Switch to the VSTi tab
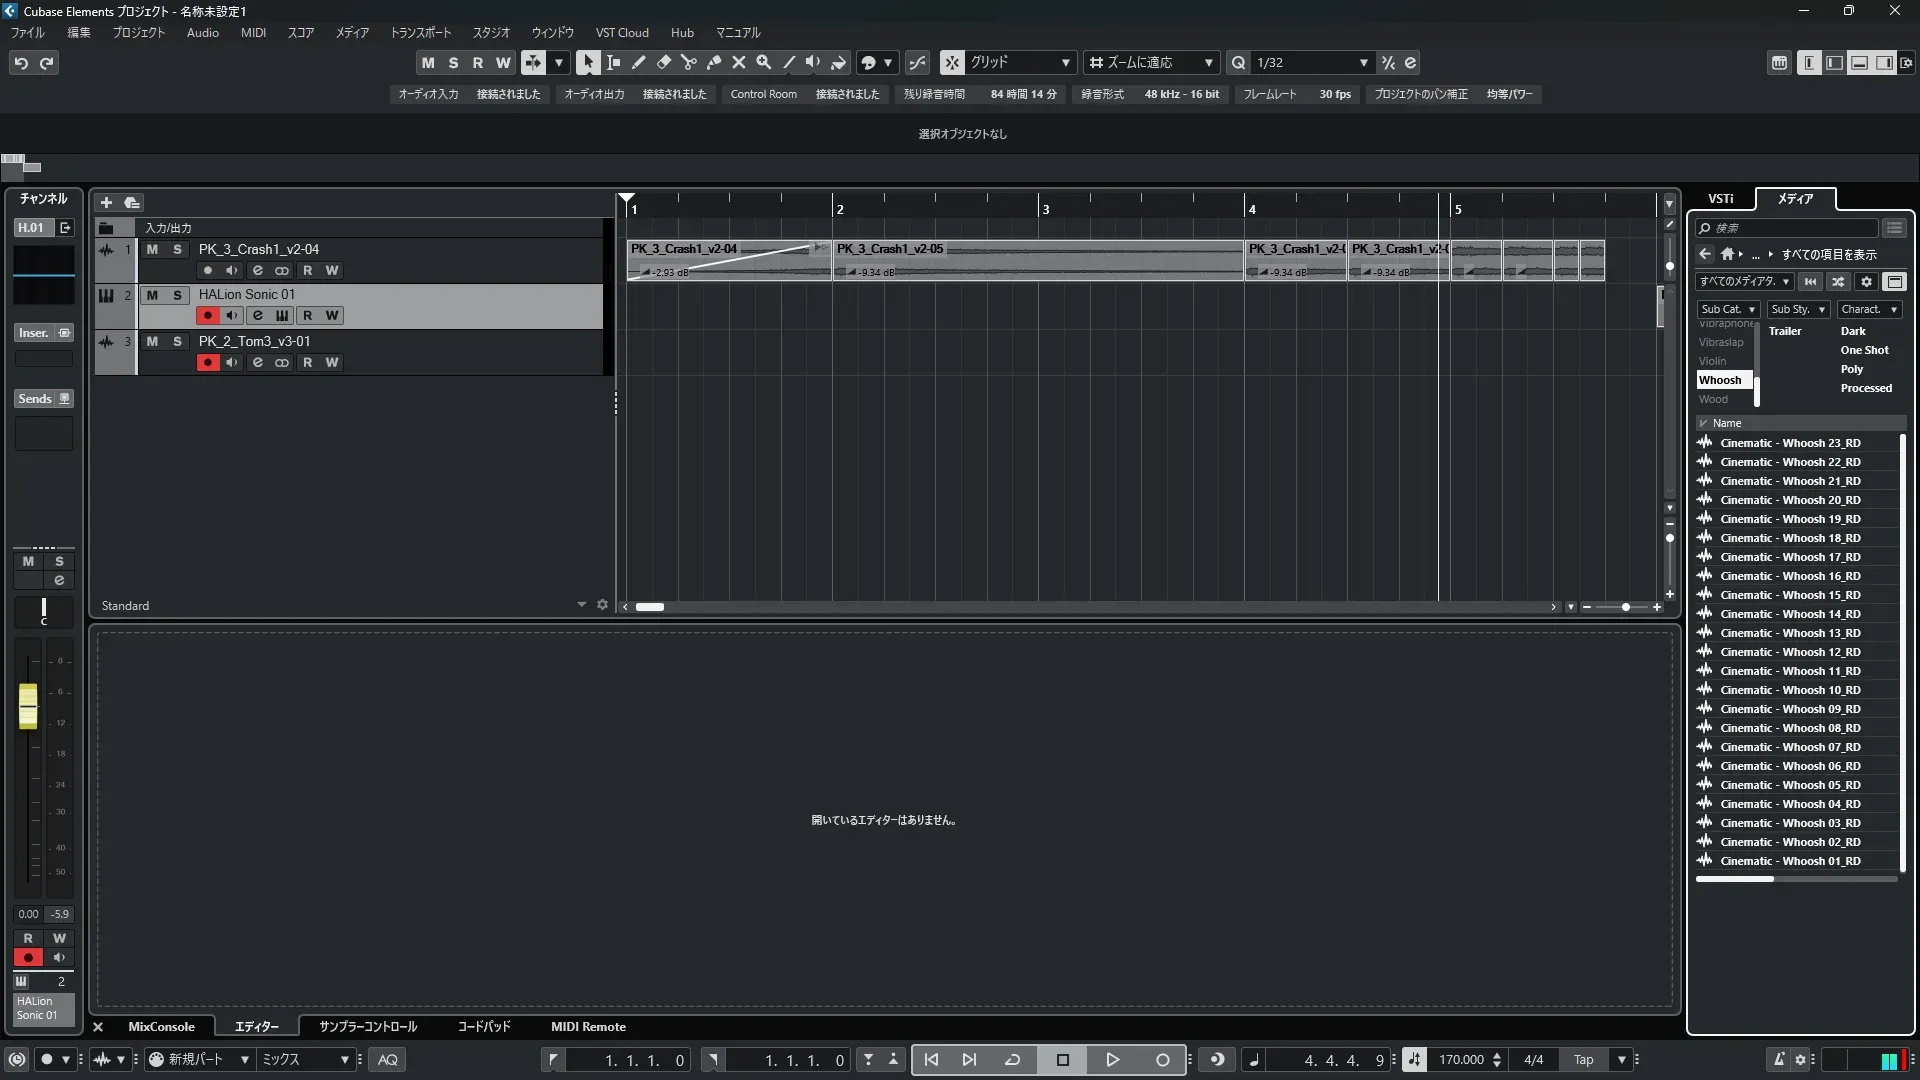The width and height of the screenshot is (1920, 1080). (x=1720, y=198)
